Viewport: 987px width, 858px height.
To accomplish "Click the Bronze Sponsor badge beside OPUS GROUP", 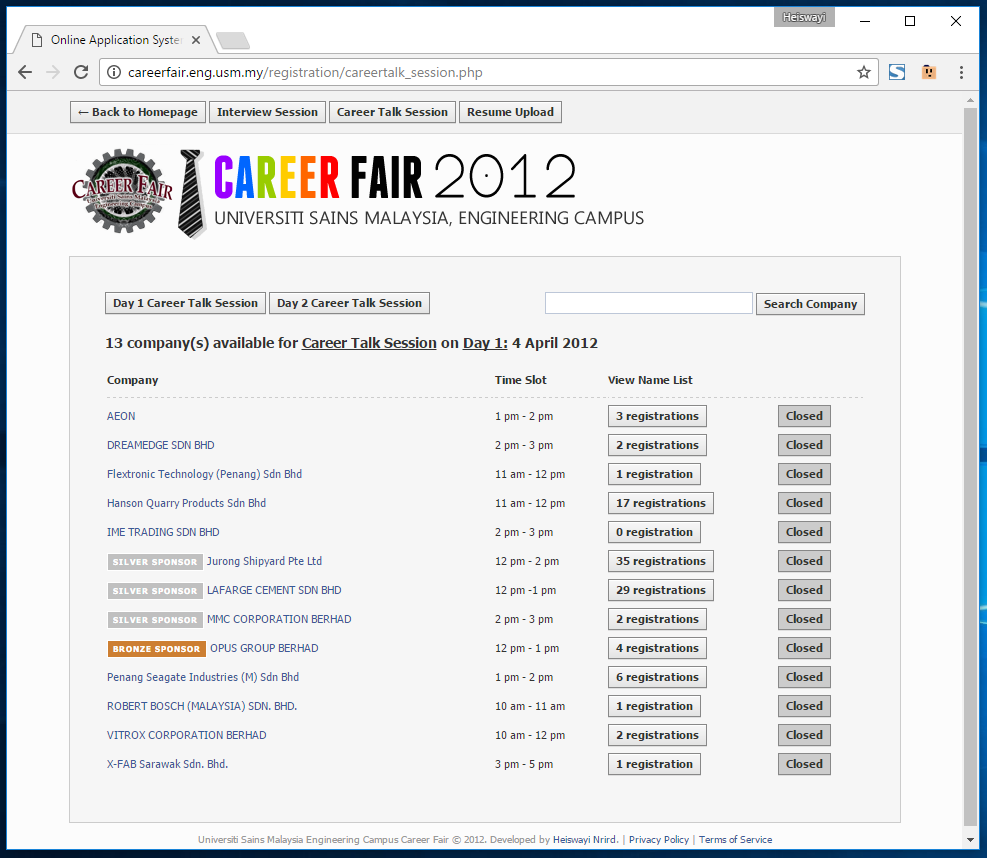I will [156, 648].
